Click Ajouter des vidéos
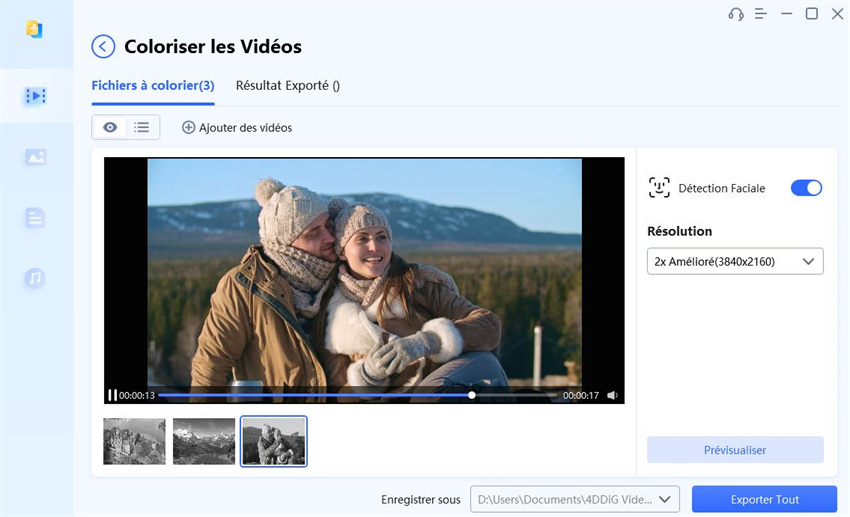 [x=237, y=128]
